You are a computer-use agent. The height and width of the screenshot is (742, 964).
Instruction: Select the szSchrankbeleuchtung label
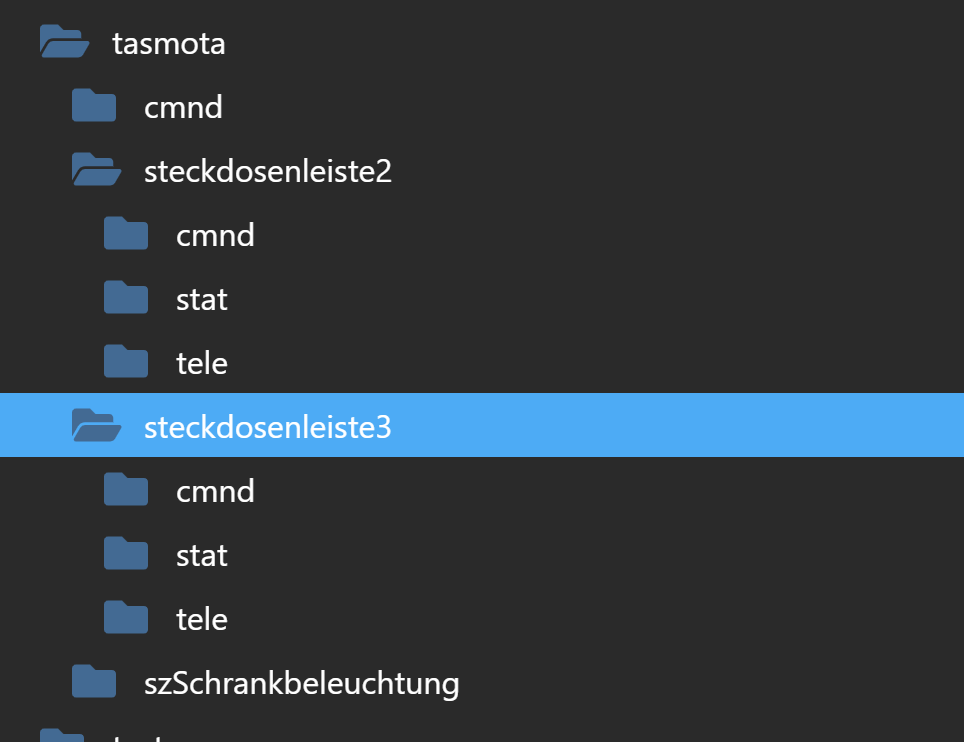click(301, 684)
